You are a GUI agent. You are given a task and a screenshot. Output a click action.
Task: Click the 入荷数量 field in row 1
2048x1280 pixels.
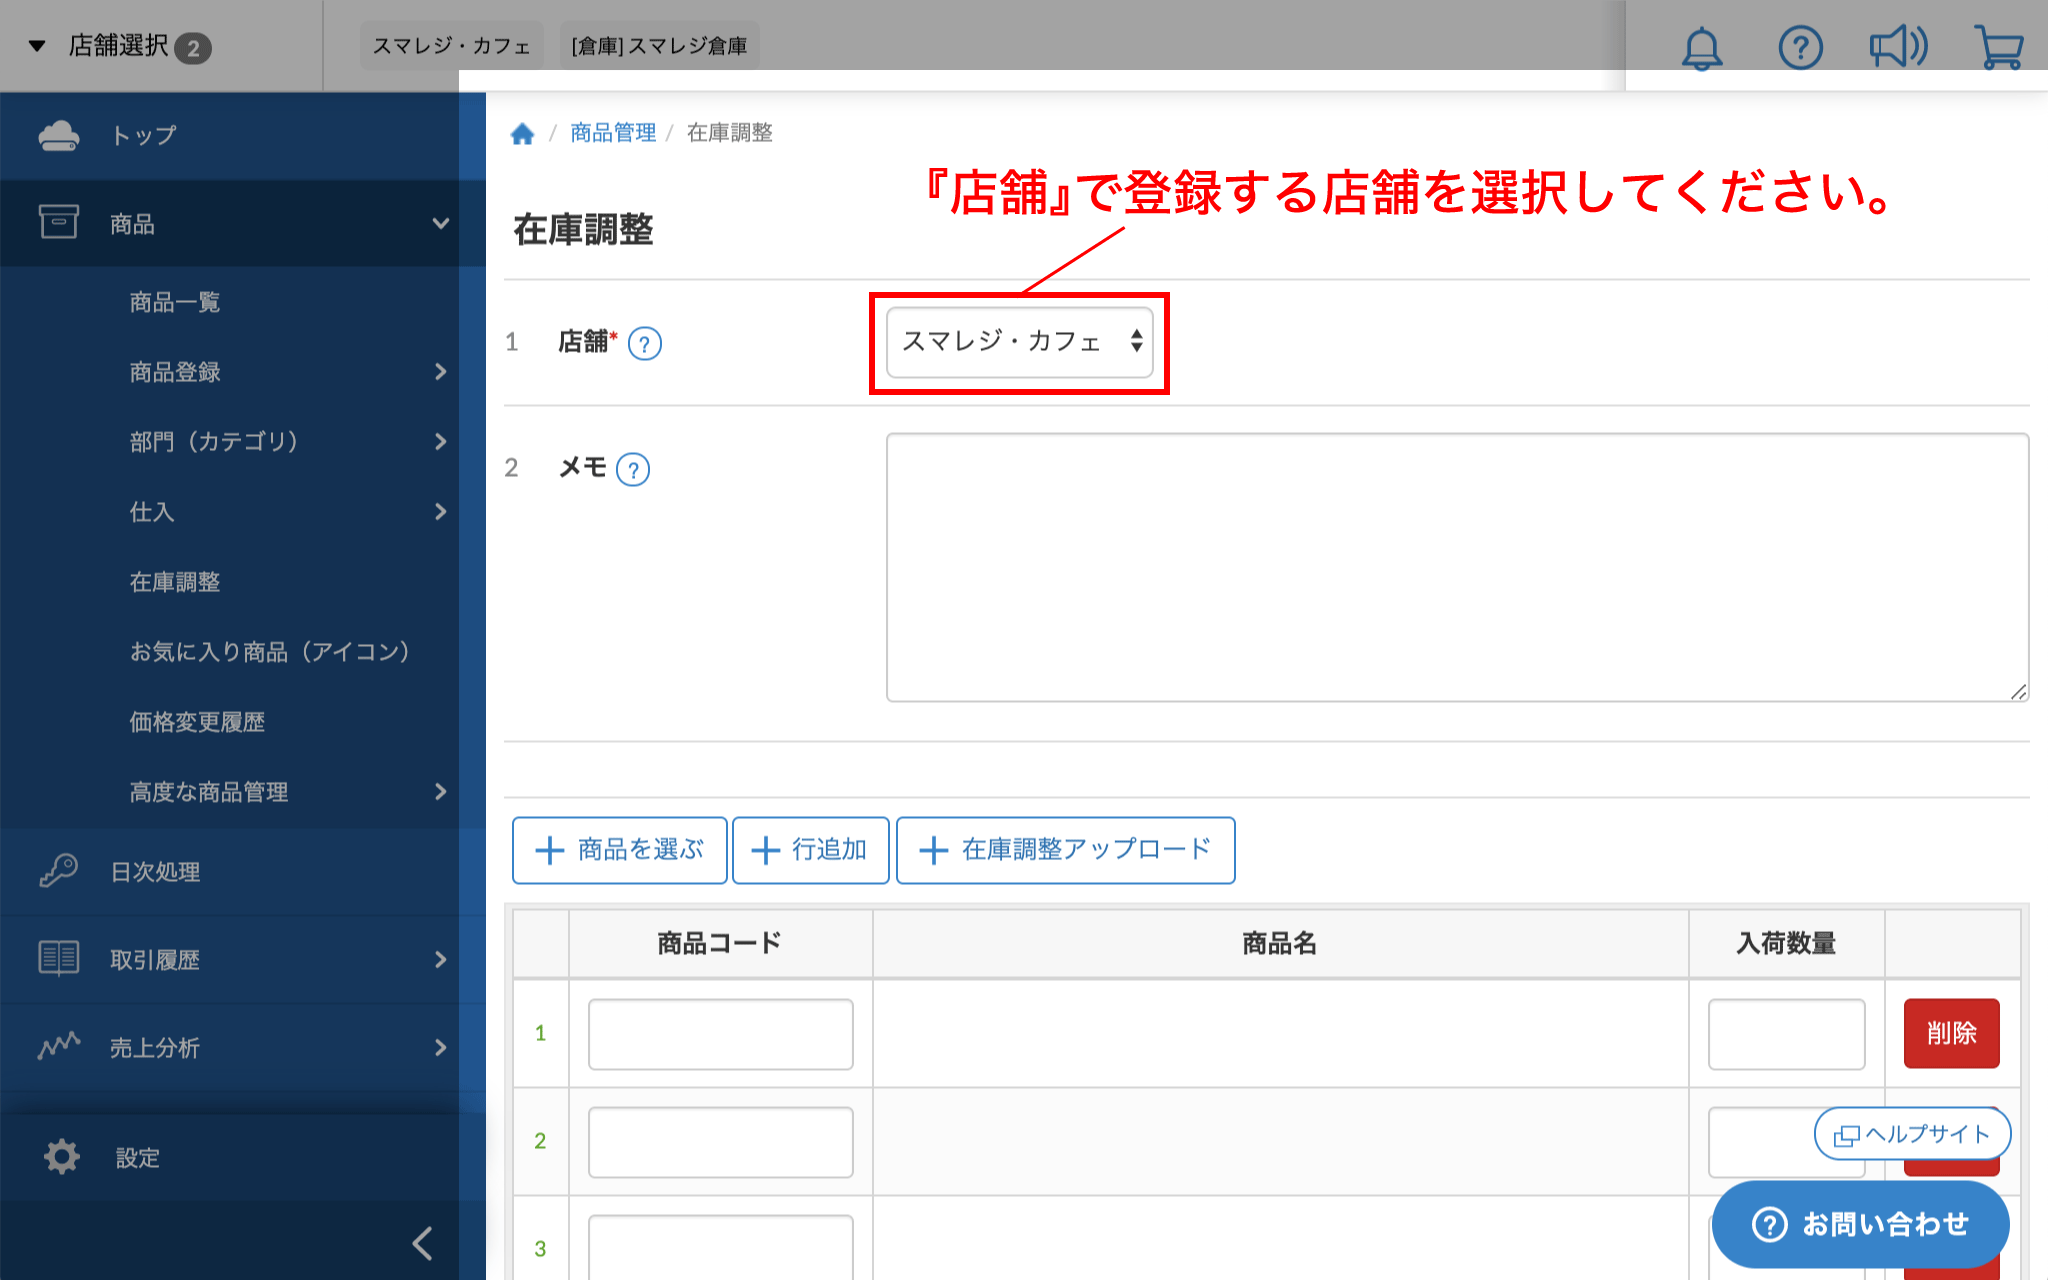tap(1786, 1034)
